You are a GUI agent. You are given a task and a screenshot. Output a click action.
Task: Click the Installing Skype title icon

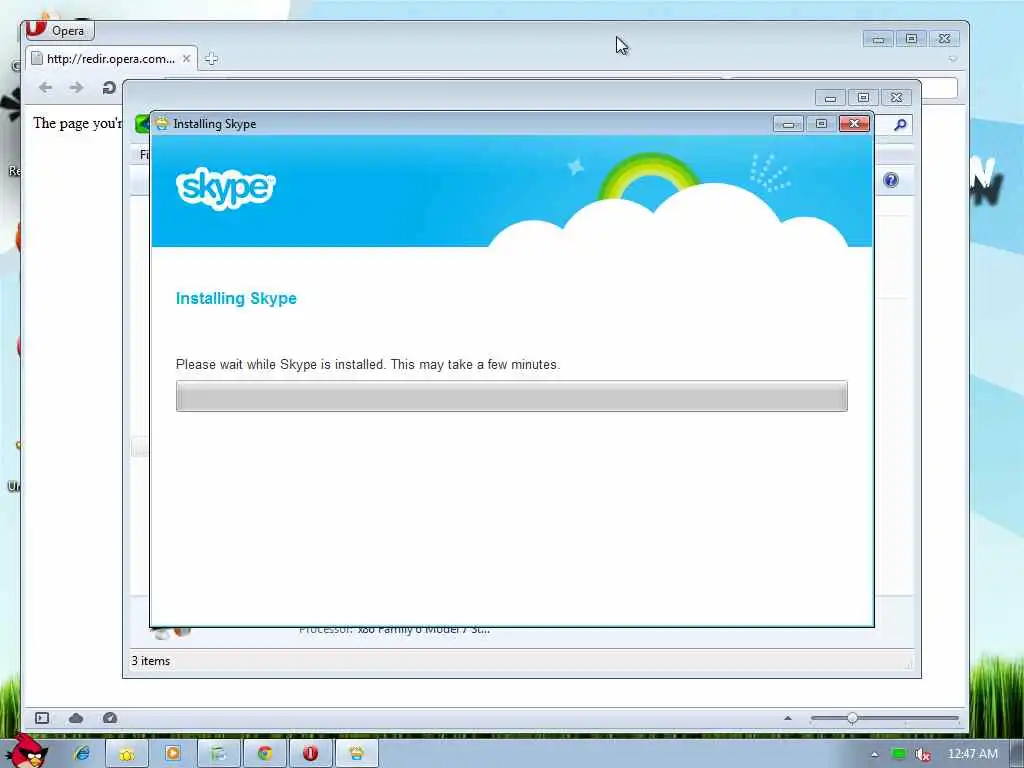(161, 123)
